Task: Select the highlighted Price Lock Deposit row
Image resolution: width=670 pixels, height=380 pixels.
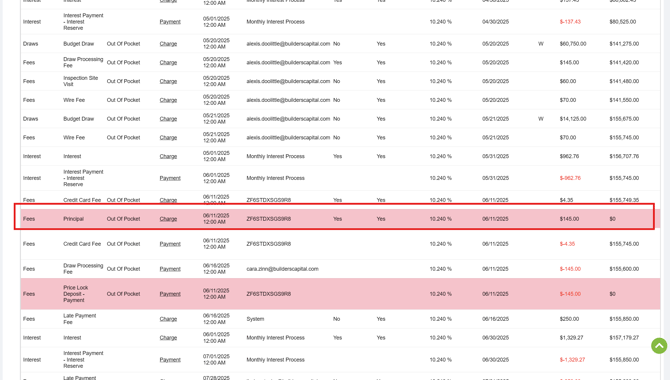Action: 340,294
